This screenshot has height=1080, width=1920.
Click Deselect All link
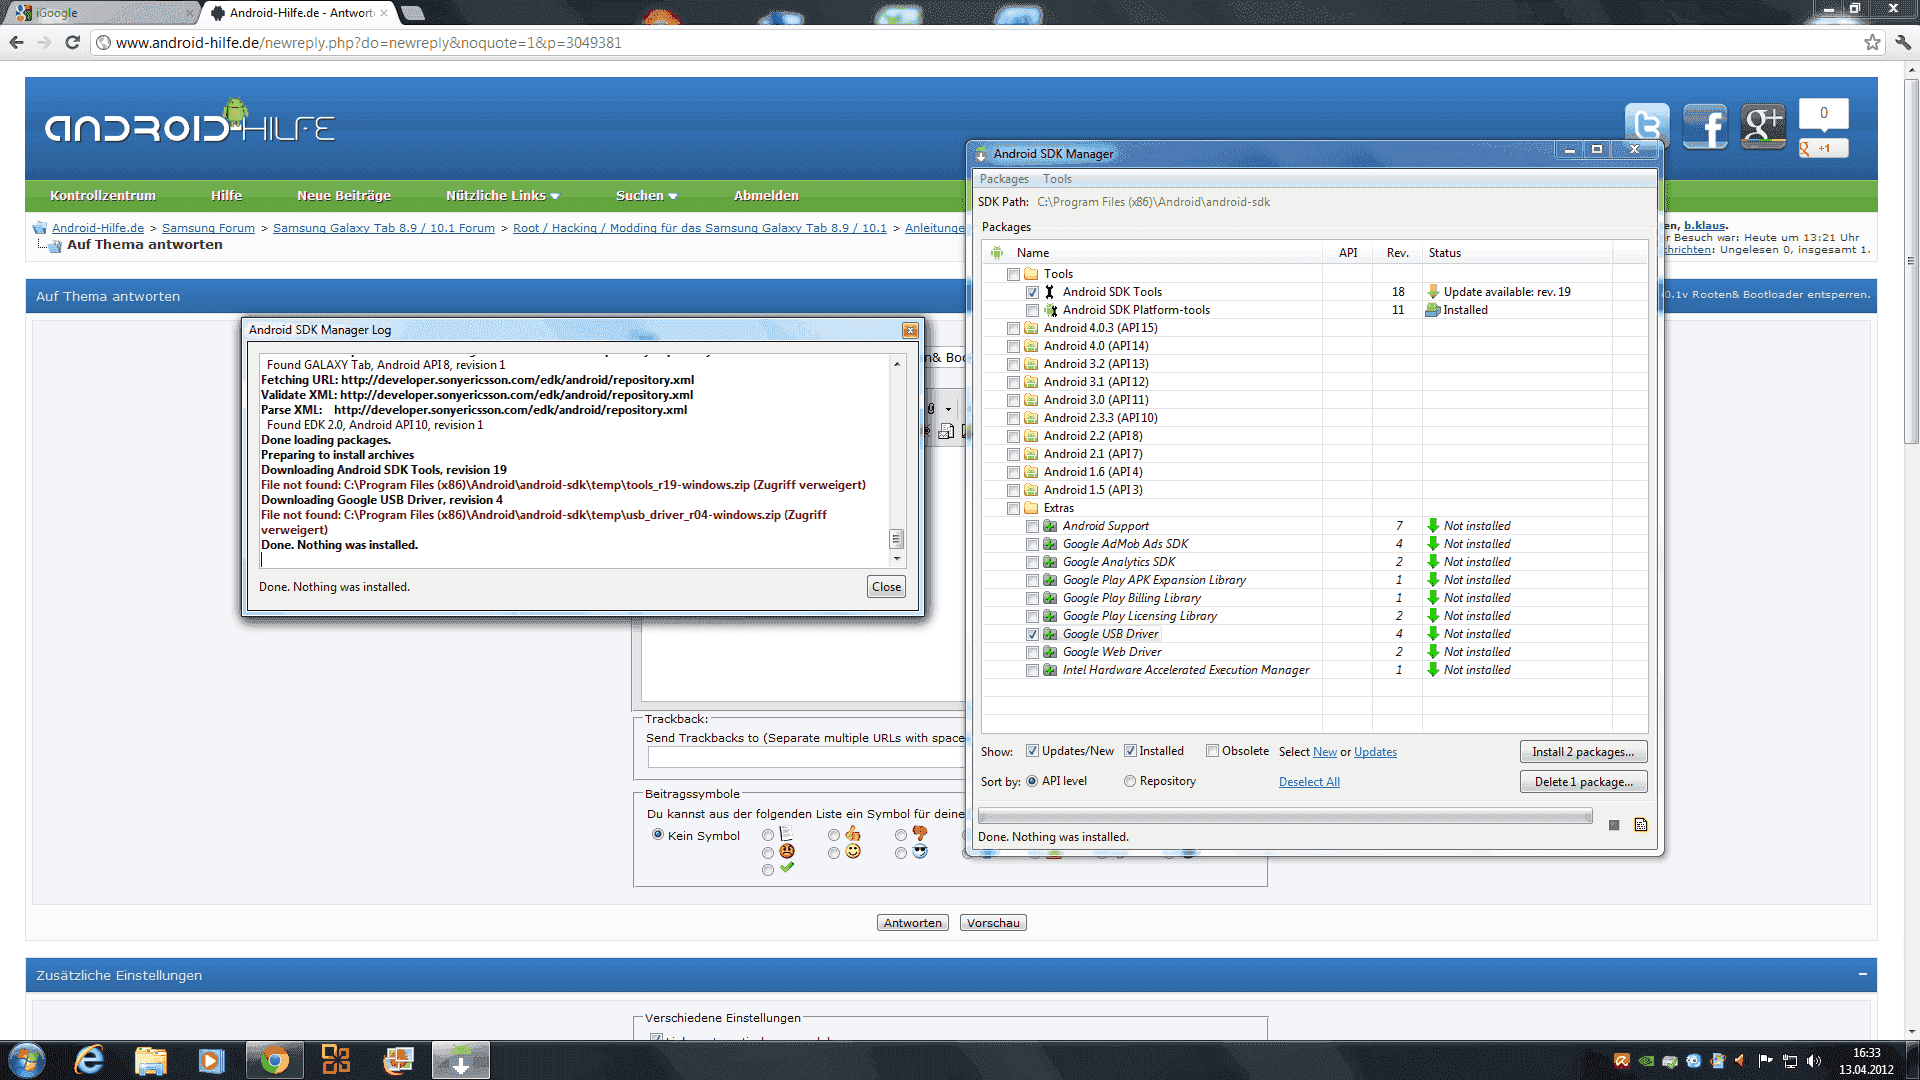coord(1309,782)
